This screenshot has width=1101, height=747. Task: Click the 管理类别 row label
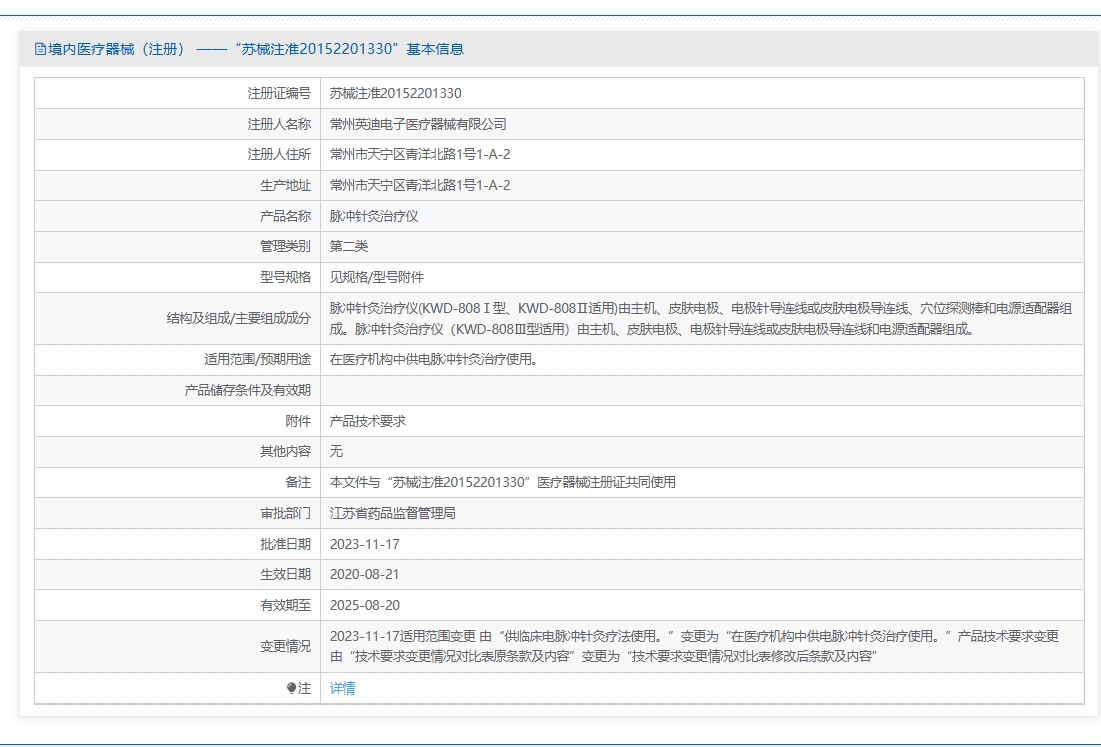coord(285,246)
